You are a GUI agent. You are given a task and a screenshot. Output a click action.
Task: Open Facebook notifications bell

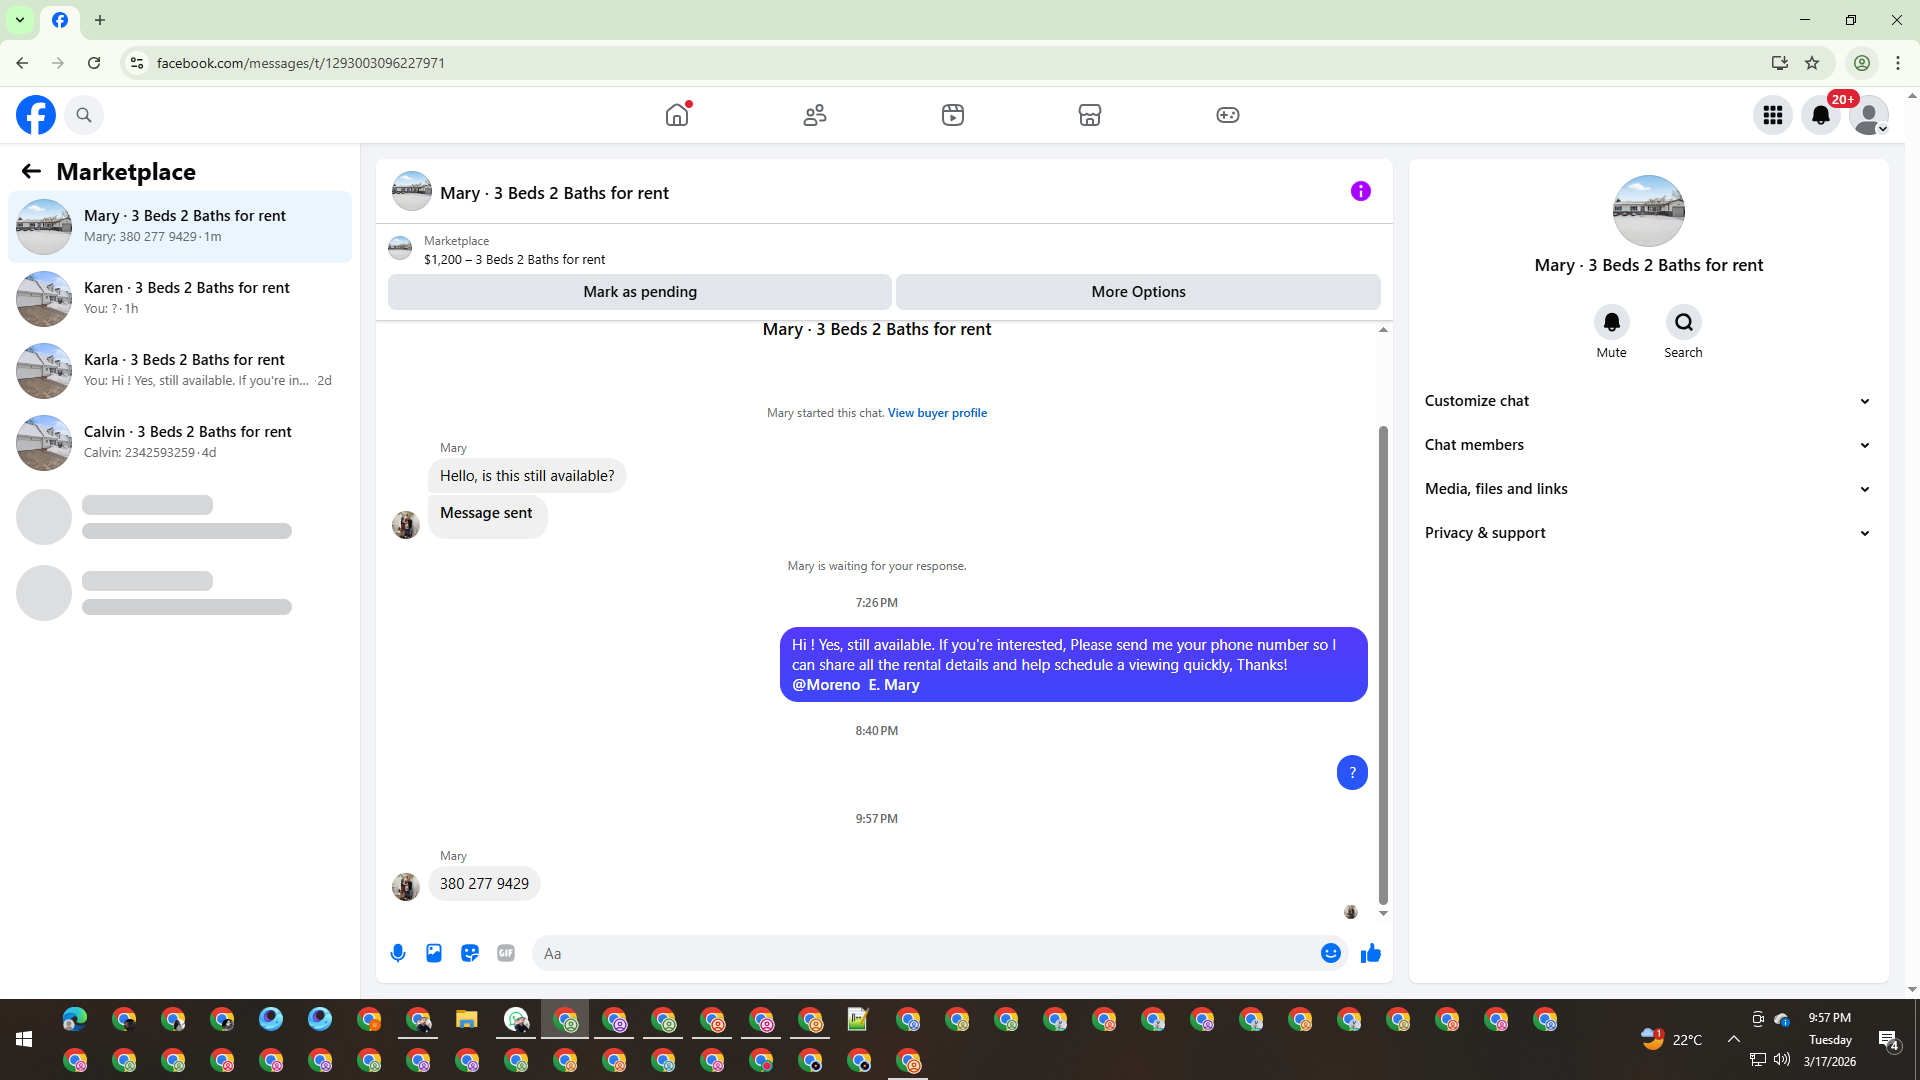(1821, 115)
